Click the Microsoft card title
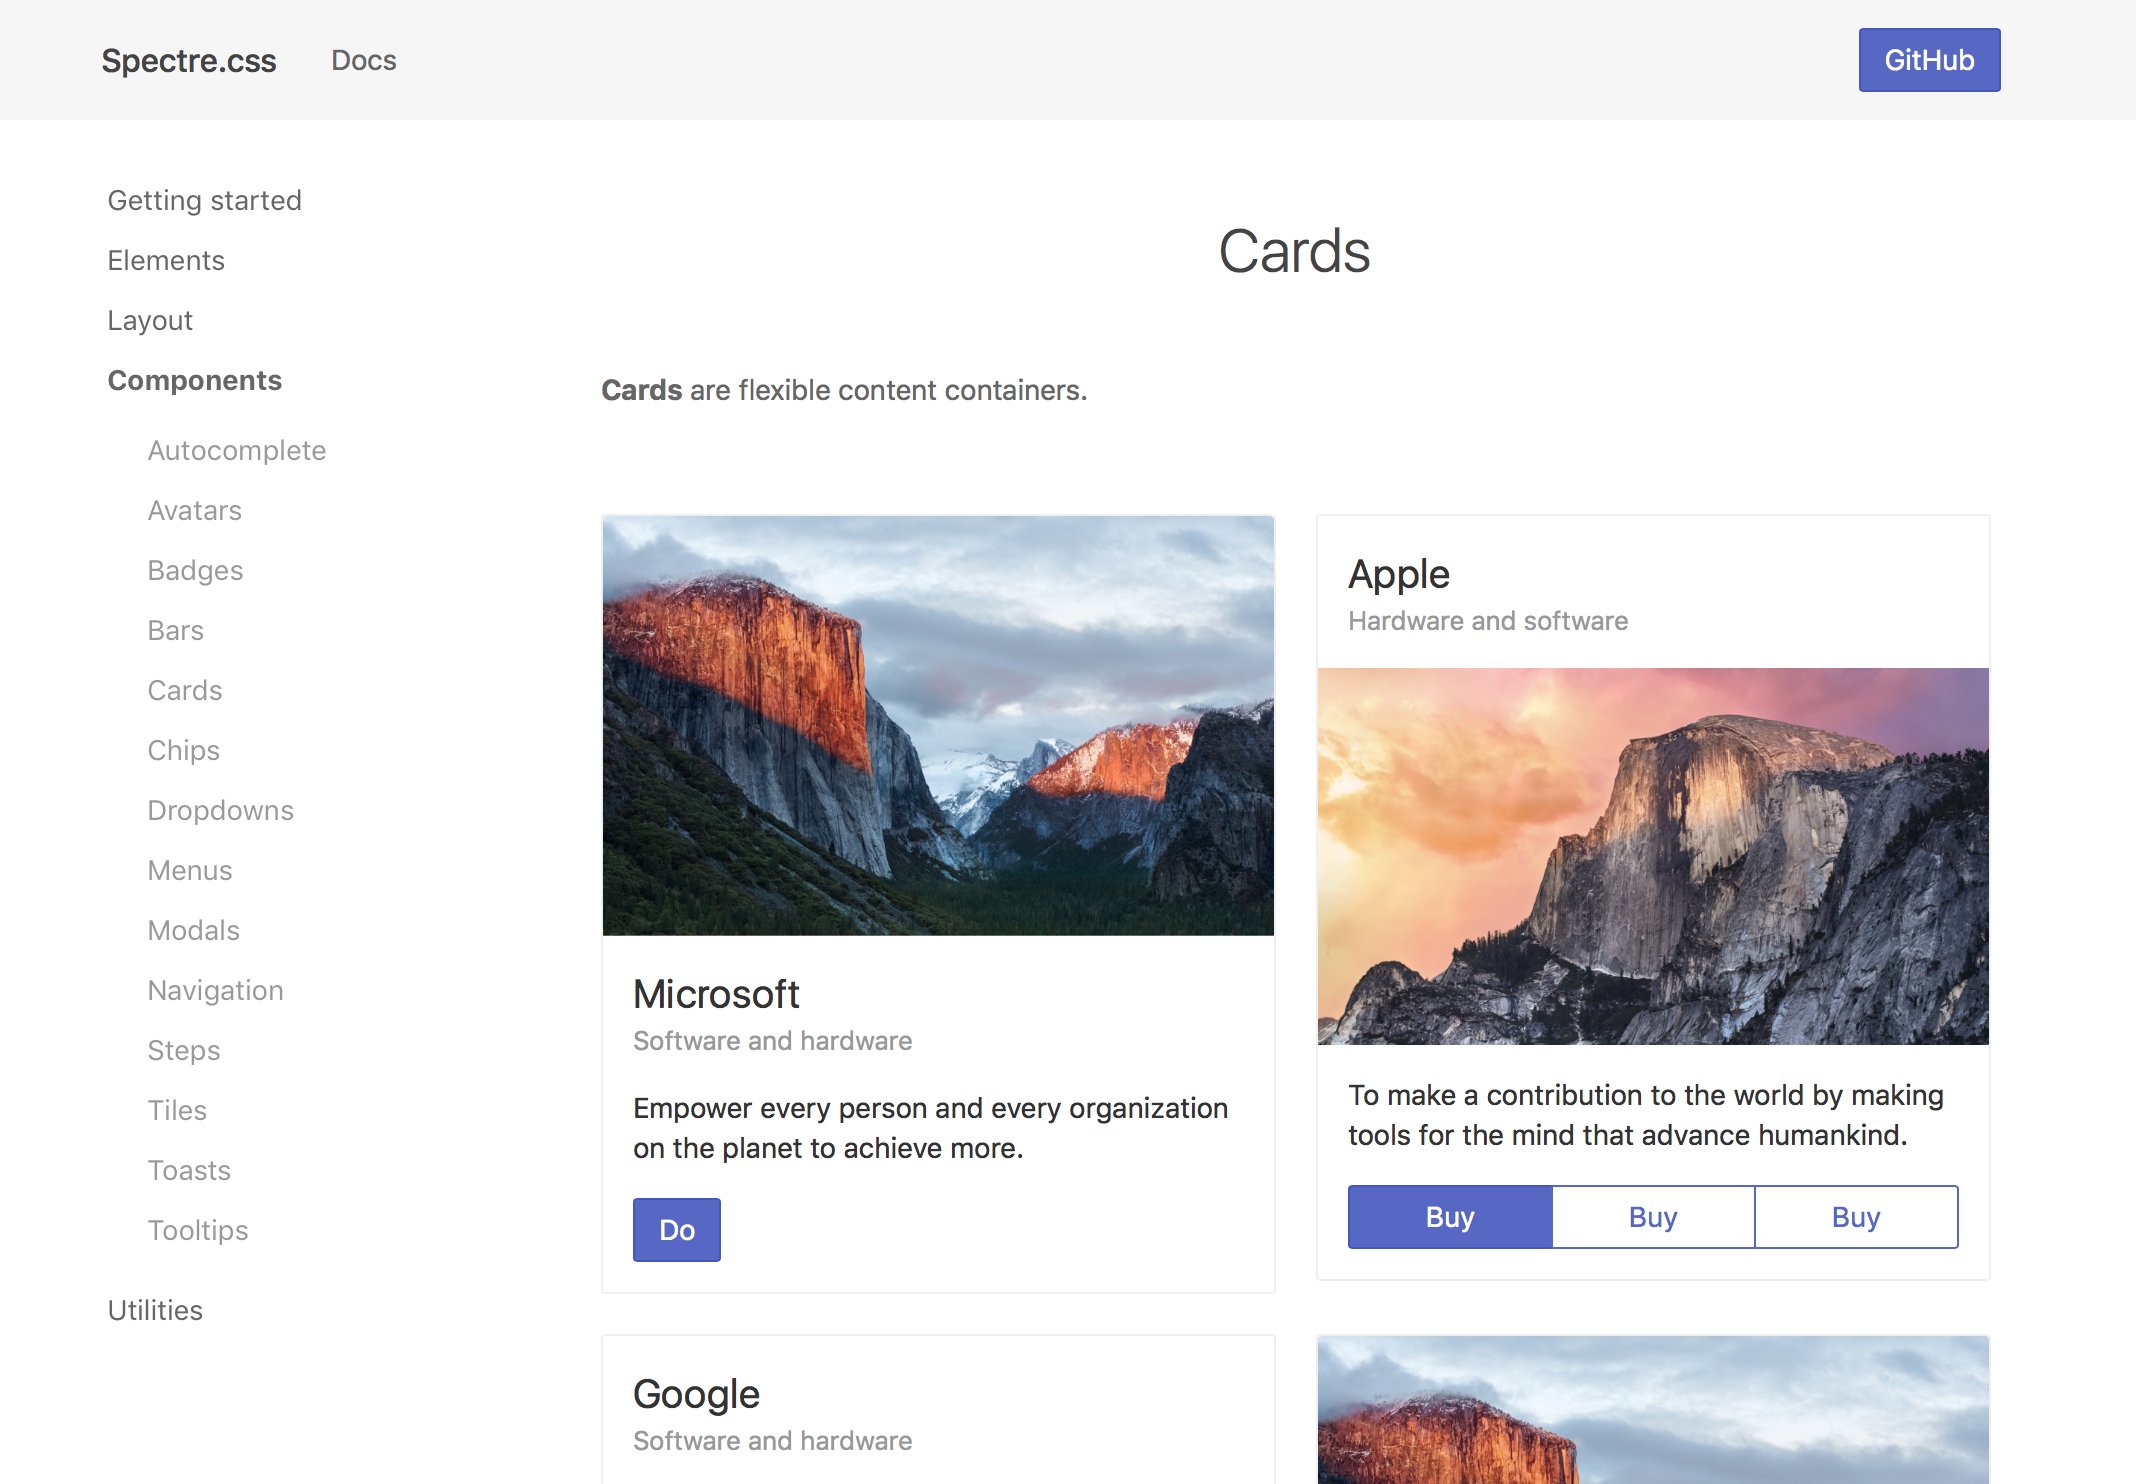2136x1484 pixels. click(716, 994)
